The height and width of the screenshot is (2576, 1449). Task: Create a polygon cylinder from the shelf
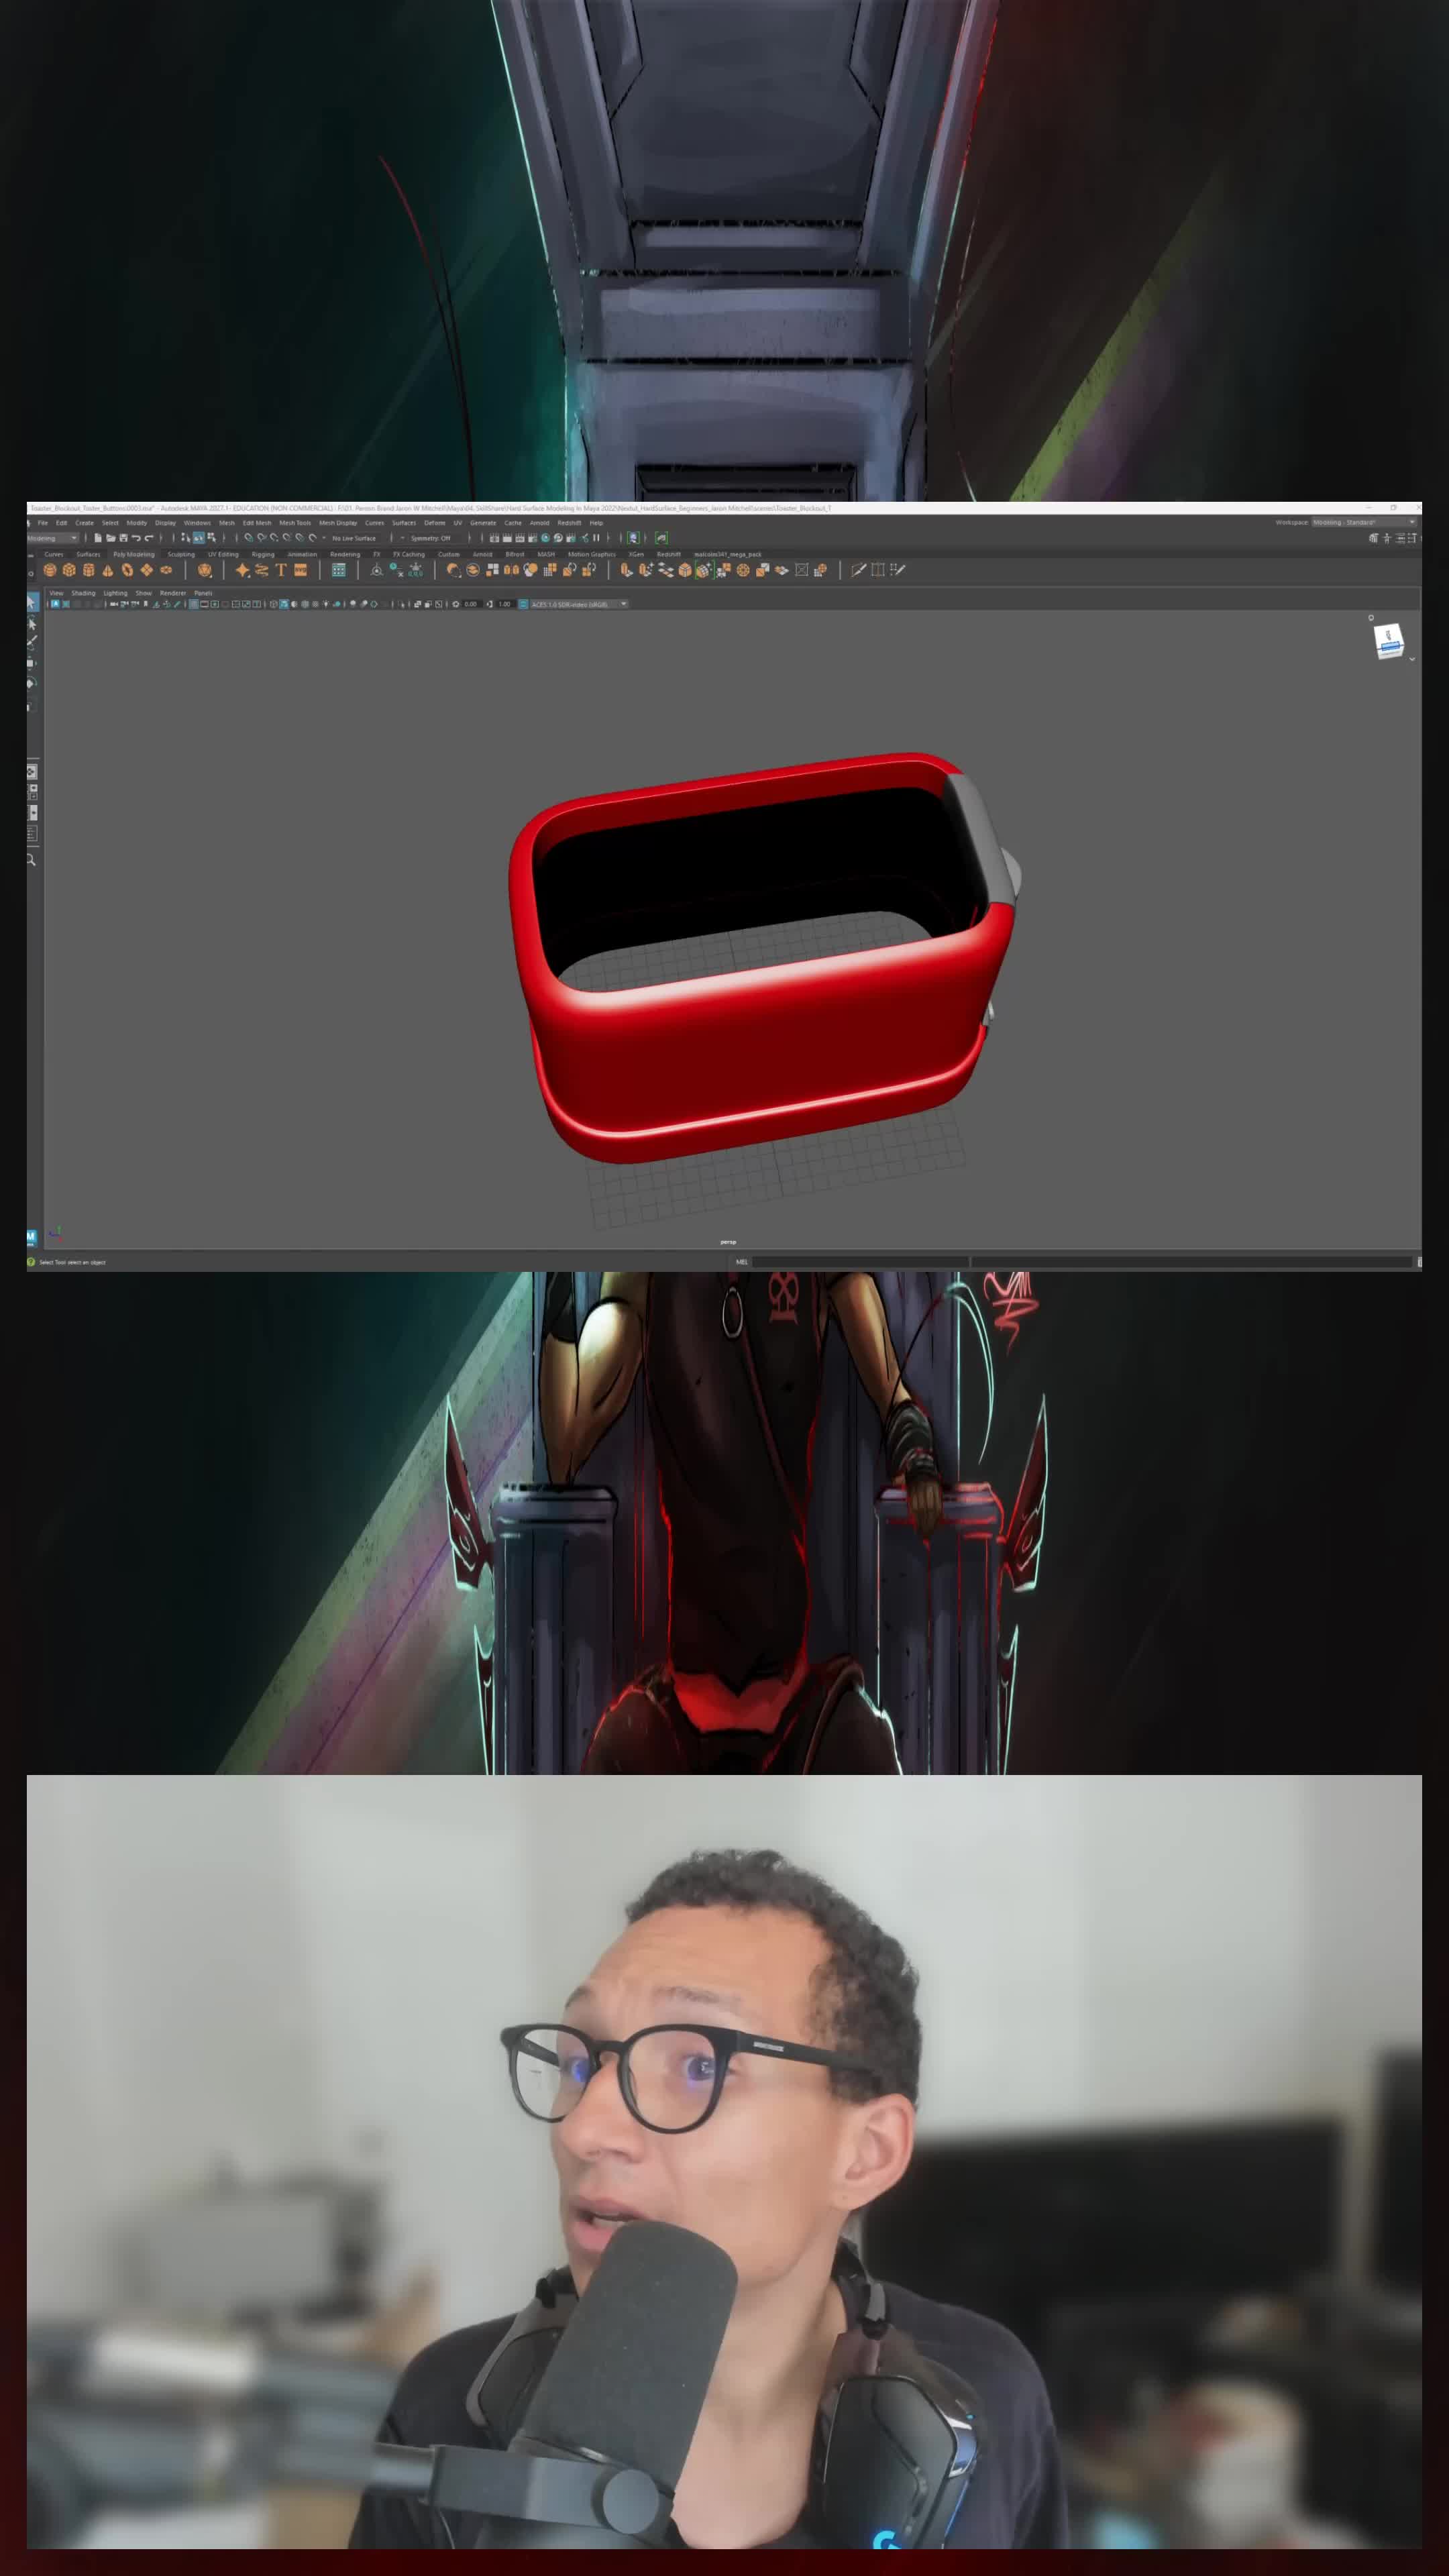(x=88, y=570)
